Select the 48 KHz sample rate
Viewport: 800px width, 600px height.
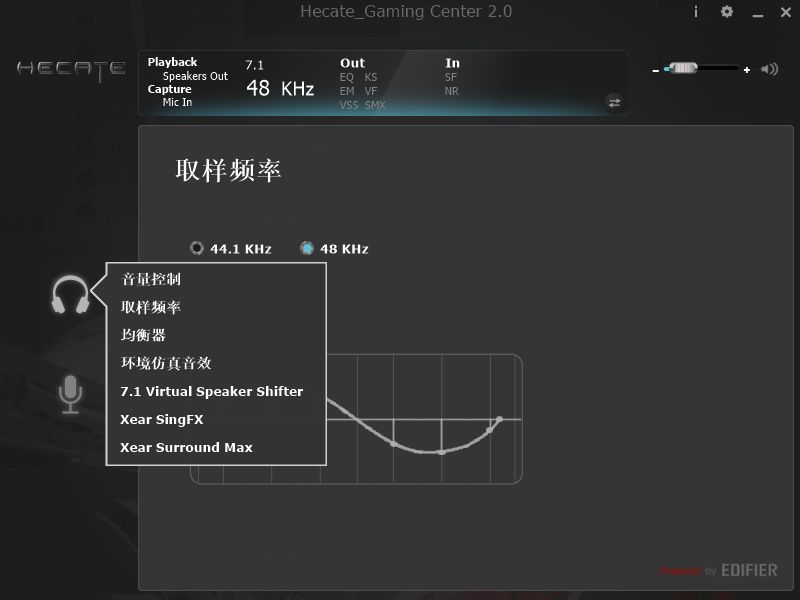pyautogui.click(x=307, y=248)
